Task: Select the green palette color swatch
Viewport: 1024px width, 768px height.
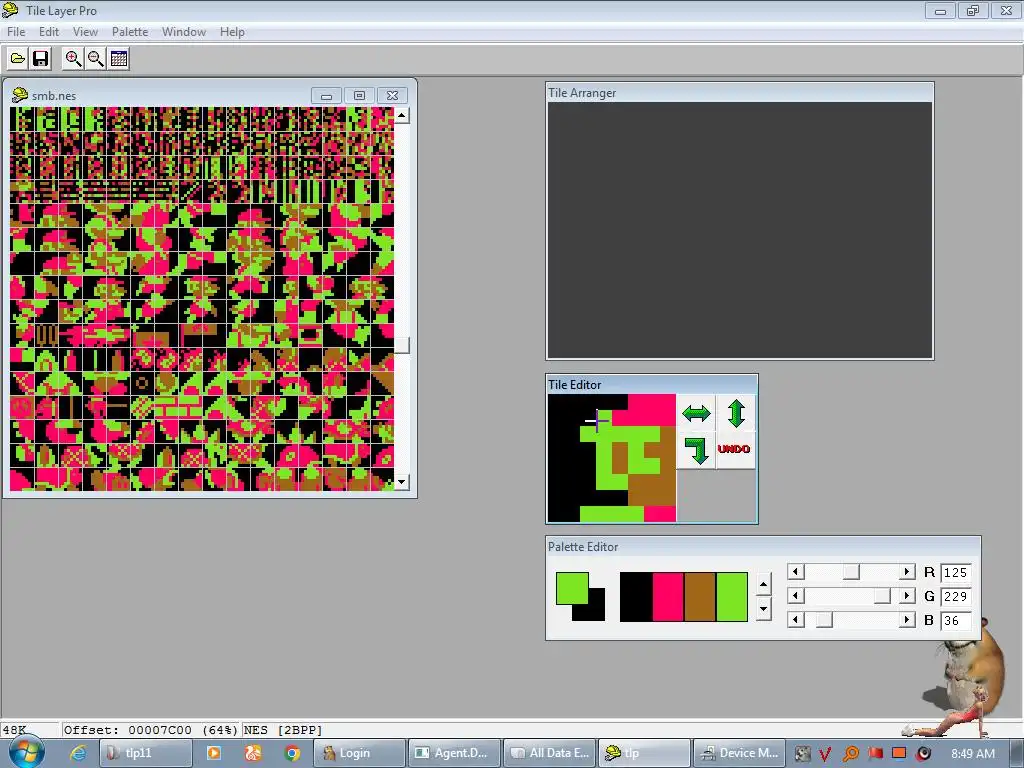Action: pos(731,597)
